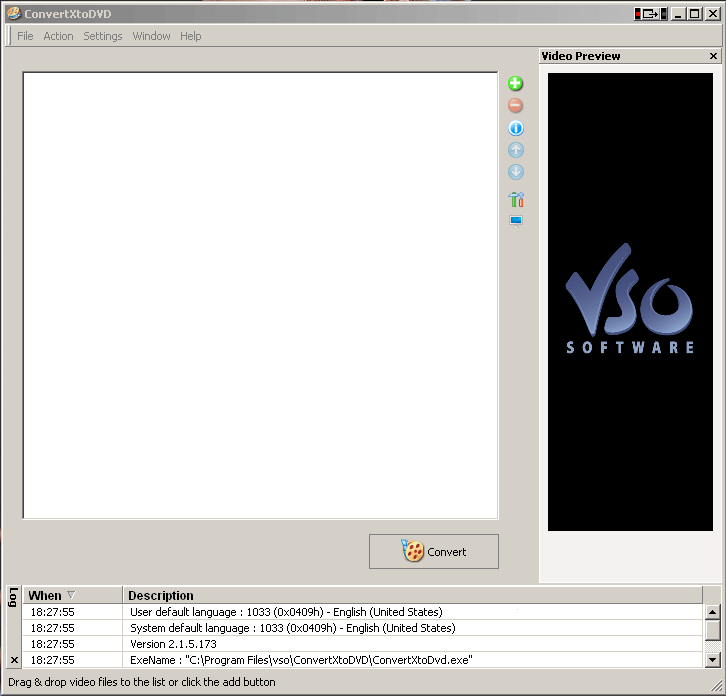Open the File menu

(x=25, y=36)
